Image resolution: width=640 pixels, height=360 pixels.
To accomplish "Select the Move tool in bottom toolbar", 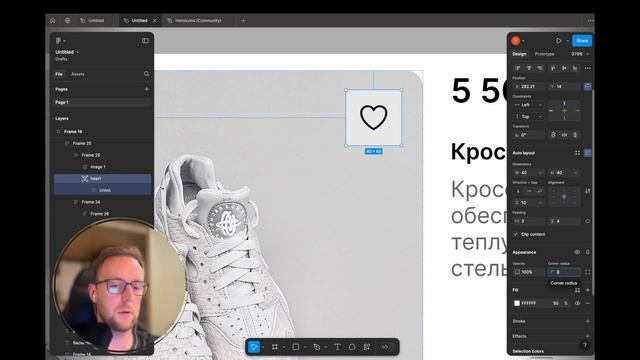I will click(x=253, y=347).
